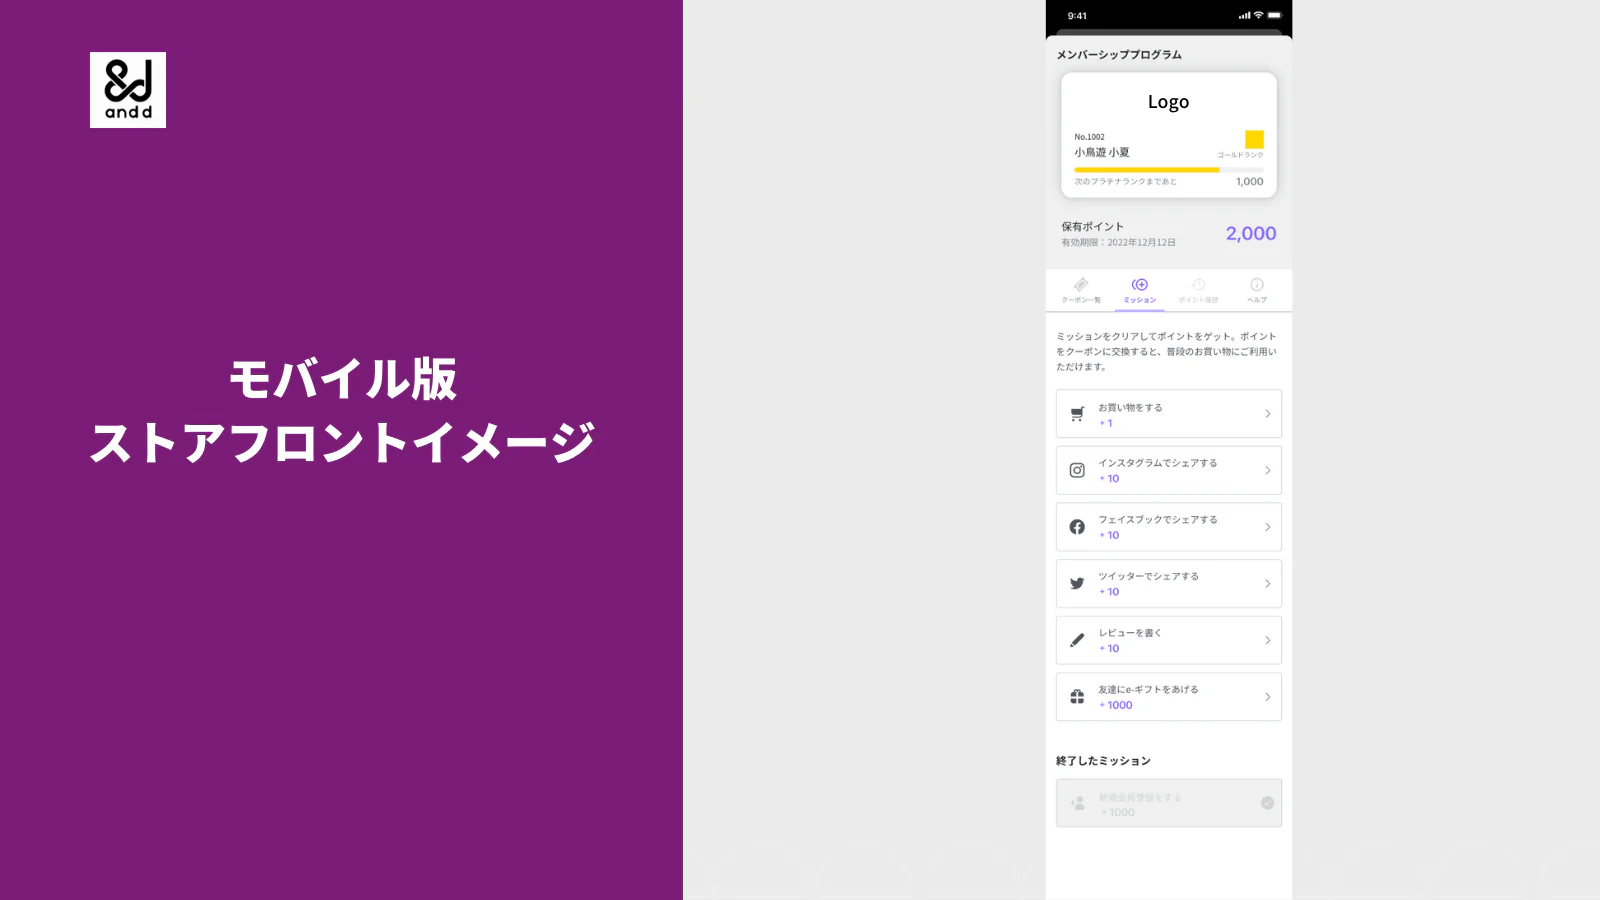This screenshot has height=900, width=1600.
Task: Select the ミッション tab
Action: (1140, 291)
